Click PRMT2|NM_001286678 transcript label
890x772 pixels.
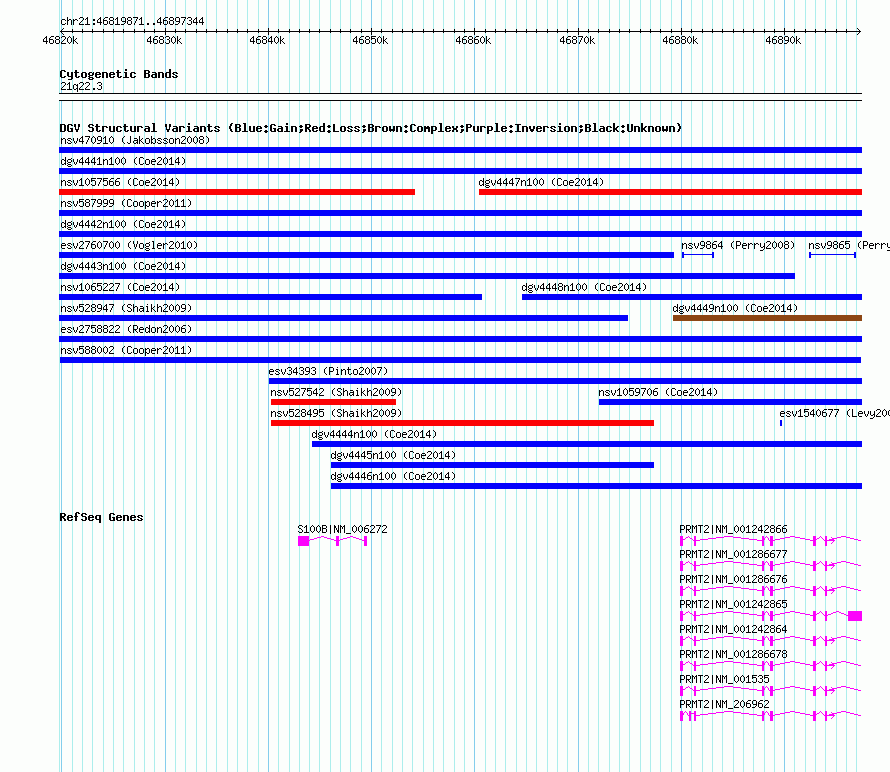(733, 654)
